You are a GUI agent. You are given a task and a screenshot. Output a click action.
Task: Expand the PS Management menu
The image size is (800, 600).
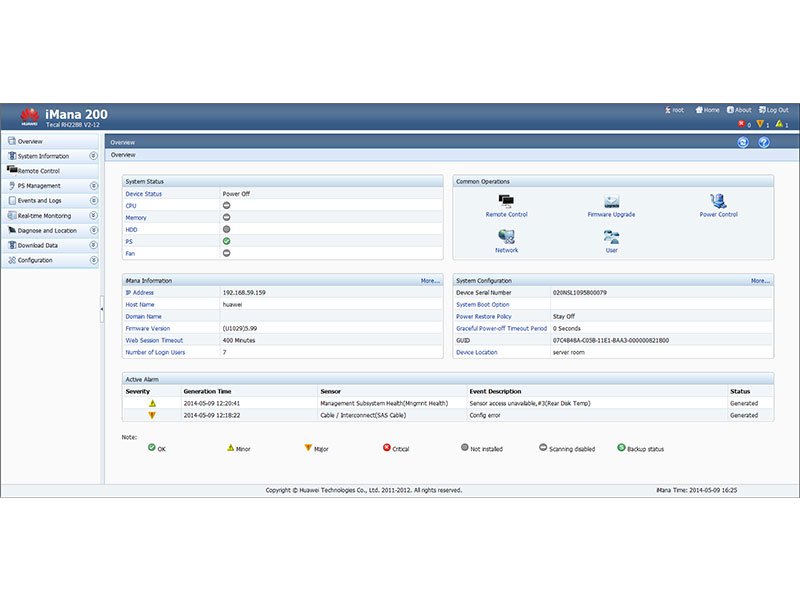click(x=93, y=186)
